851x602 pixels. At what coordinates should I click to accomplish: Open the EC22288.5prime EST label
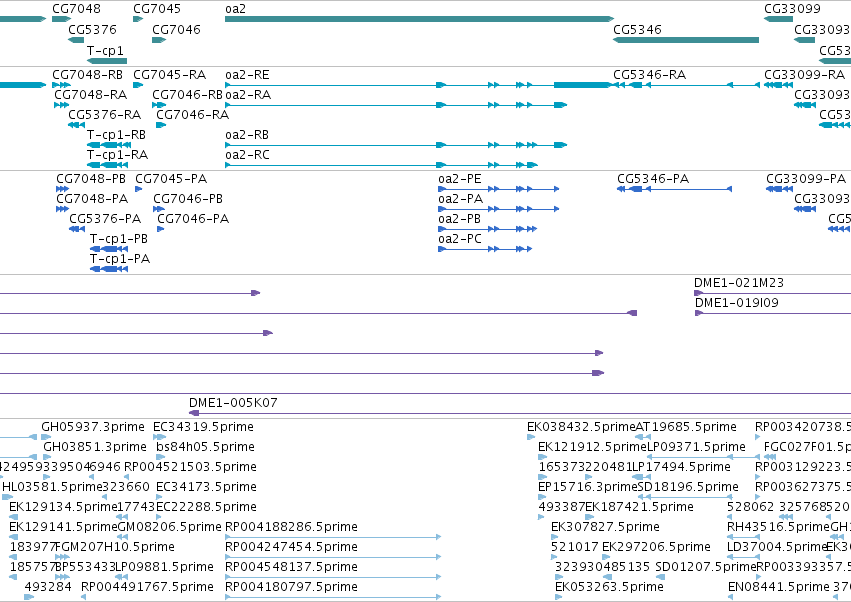(x=206, y=507)
